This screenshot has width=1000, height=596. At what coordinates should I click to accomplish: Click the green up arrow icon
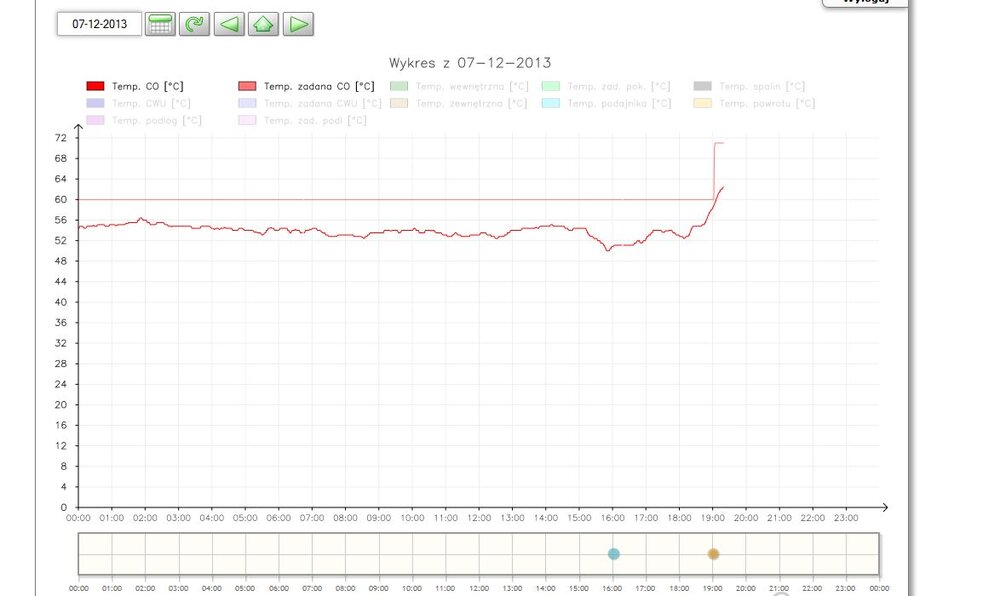point(263,24)
